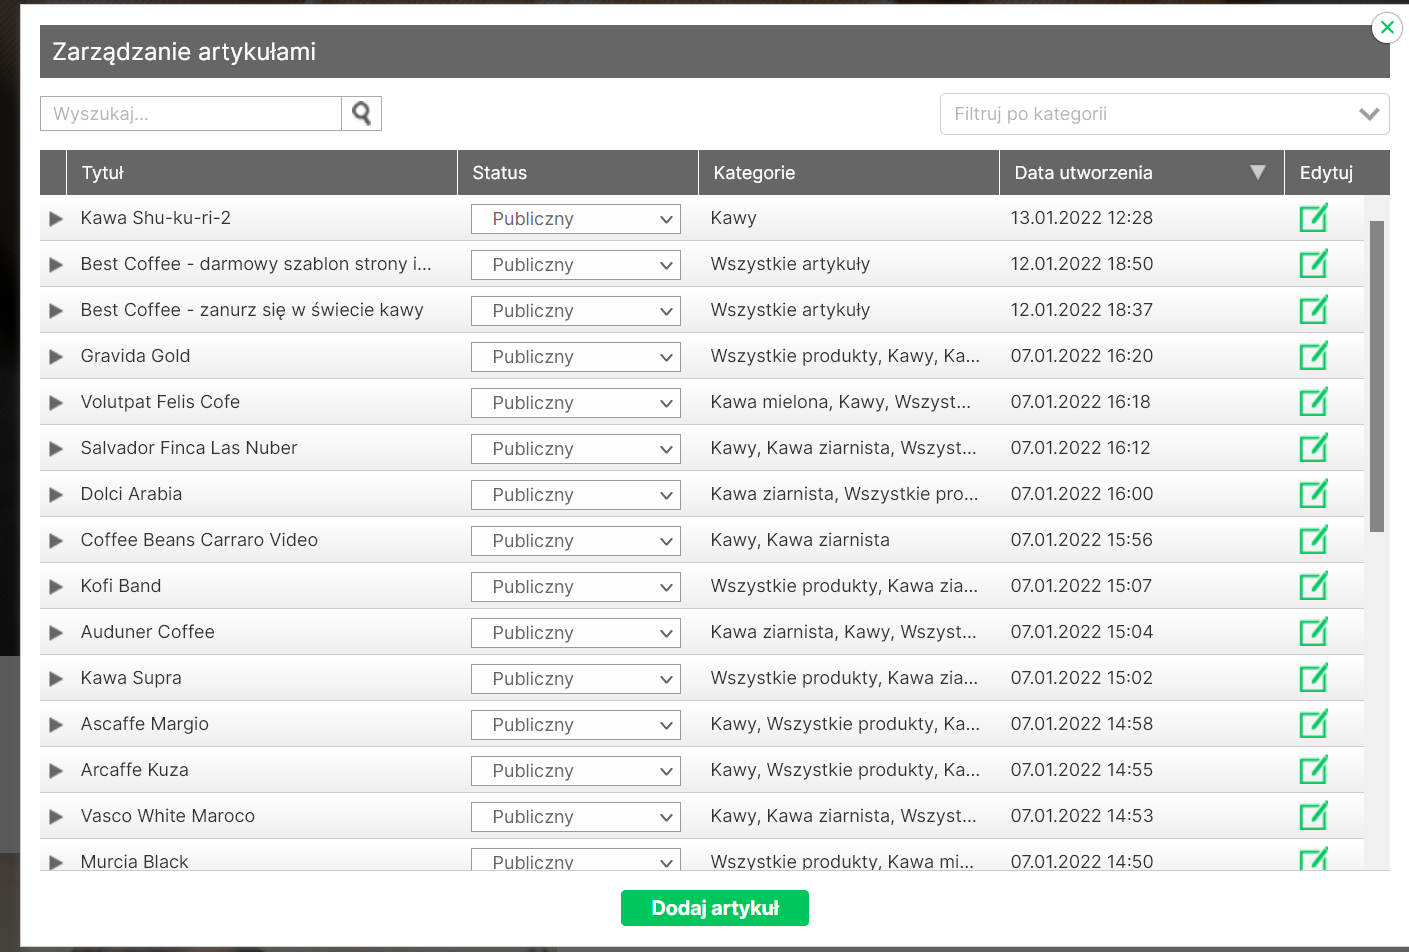Edit the Salvador Finca Las Nuber article
Viewport: 1409px width, 952px height.
pyautogui.click(x=1313, y=448)
